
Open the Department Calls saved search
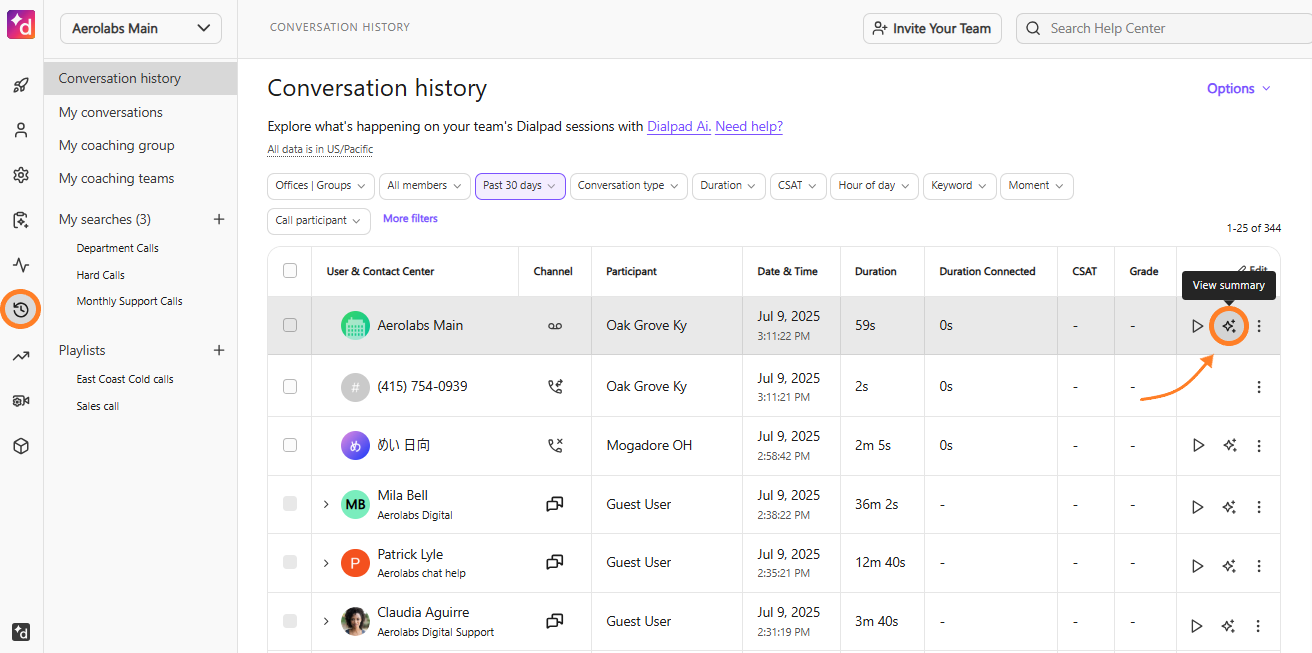pyautogui.click(x=118, y=248)
